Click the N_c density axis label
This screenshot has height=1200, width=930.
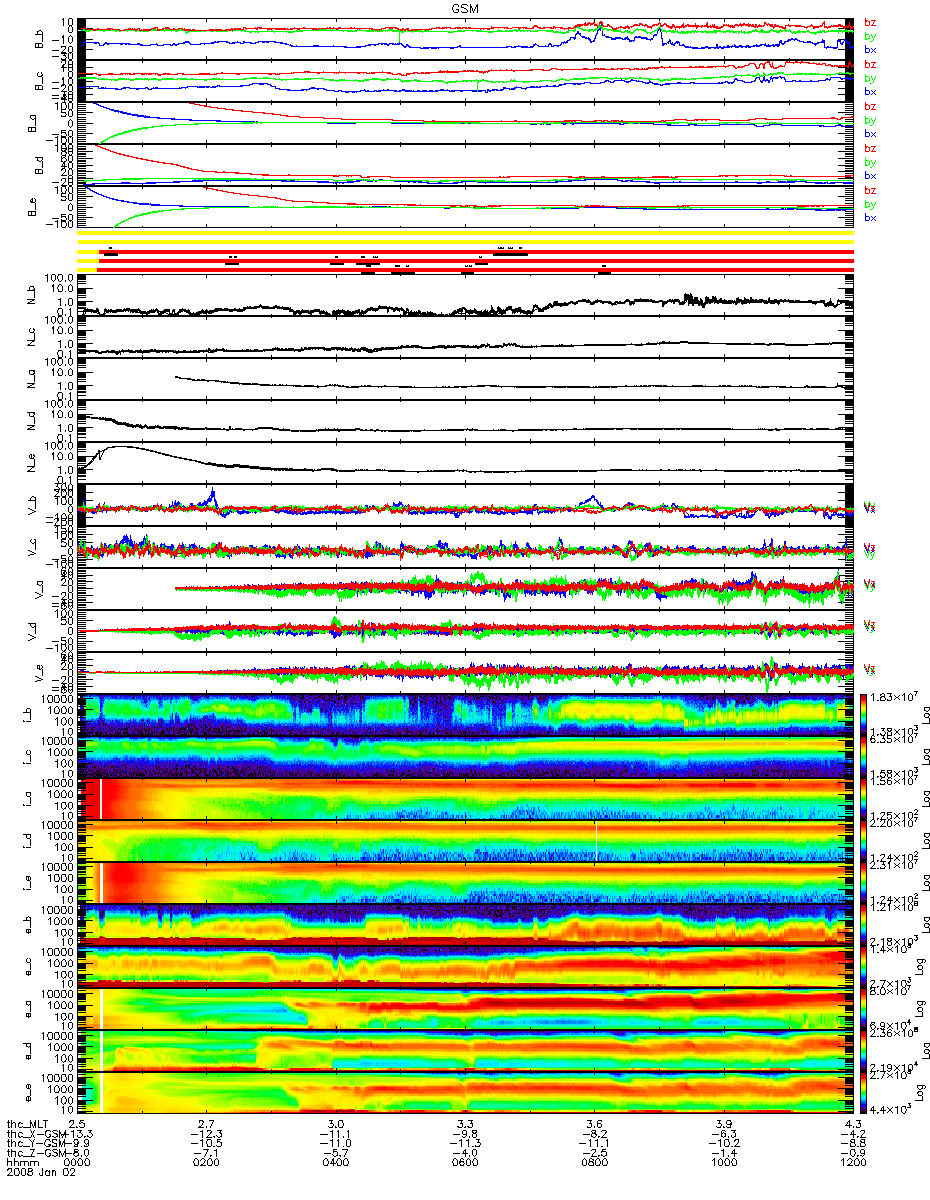pyautogui.click(x=33, y=337)
